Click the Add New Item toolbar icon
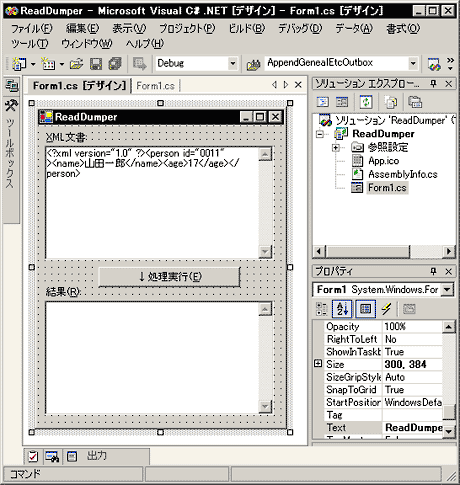This screenshot has width=460, height=485. 48,63
